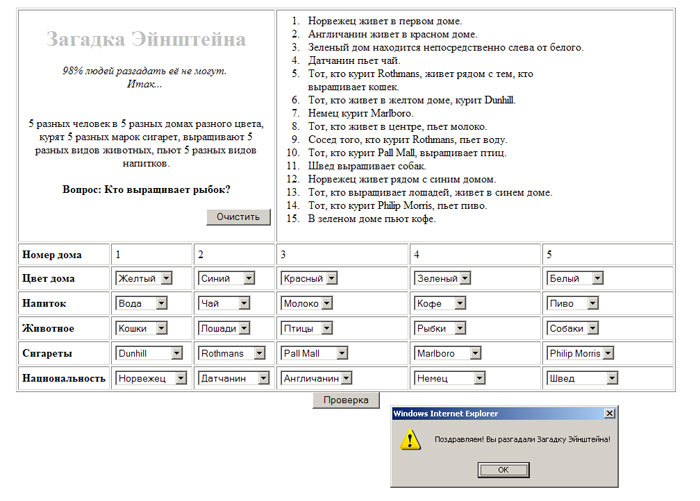The height and width of the screenshot is (501, 700).
Task: Open house 1 color dropdown showing Желтый
Action: [145, 277]
